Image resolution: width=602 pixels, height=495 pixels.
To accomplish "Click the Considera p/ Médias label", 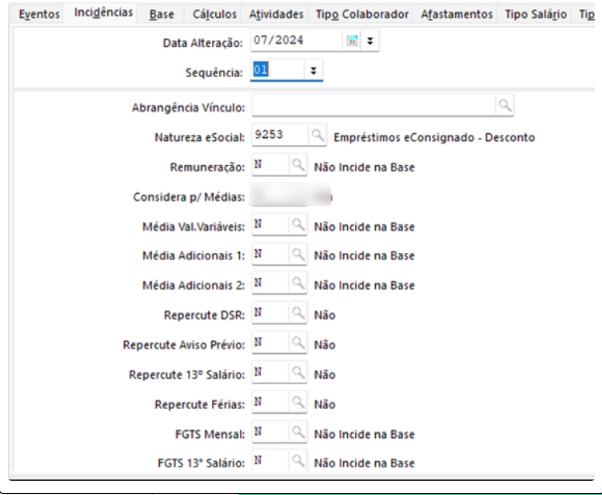I will 189,197.
